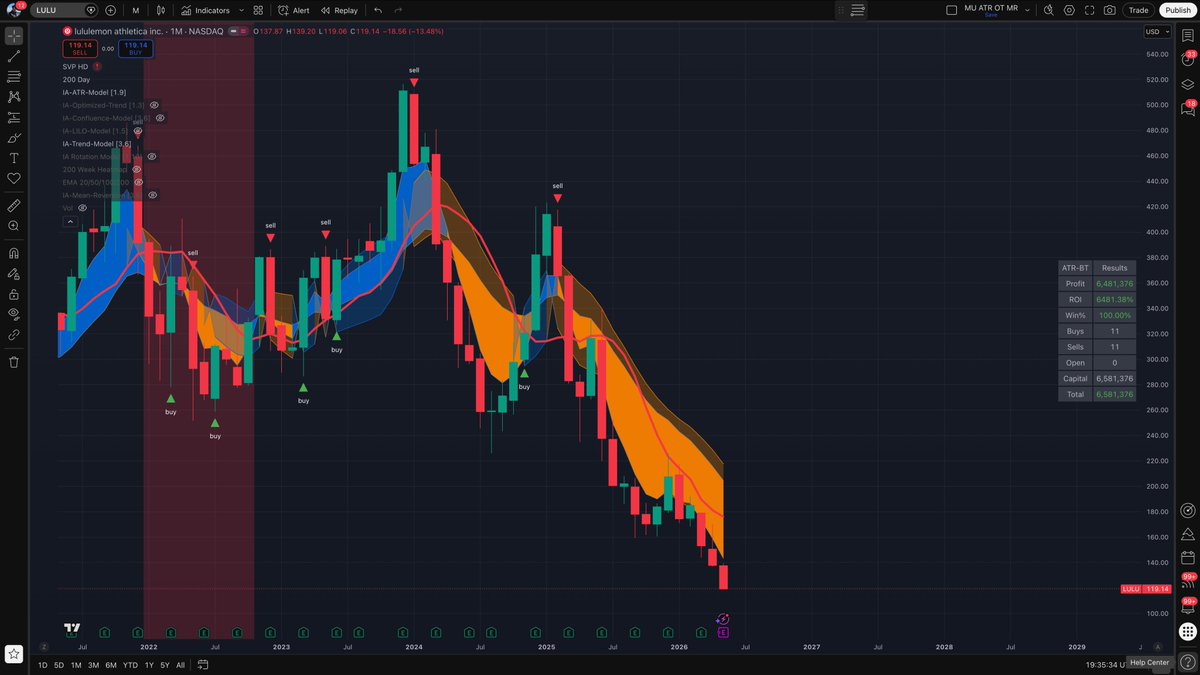Toggle visibility of IA-Optimized-Trend indicator
Screen dimensions: 1200x675
(154, 105)
